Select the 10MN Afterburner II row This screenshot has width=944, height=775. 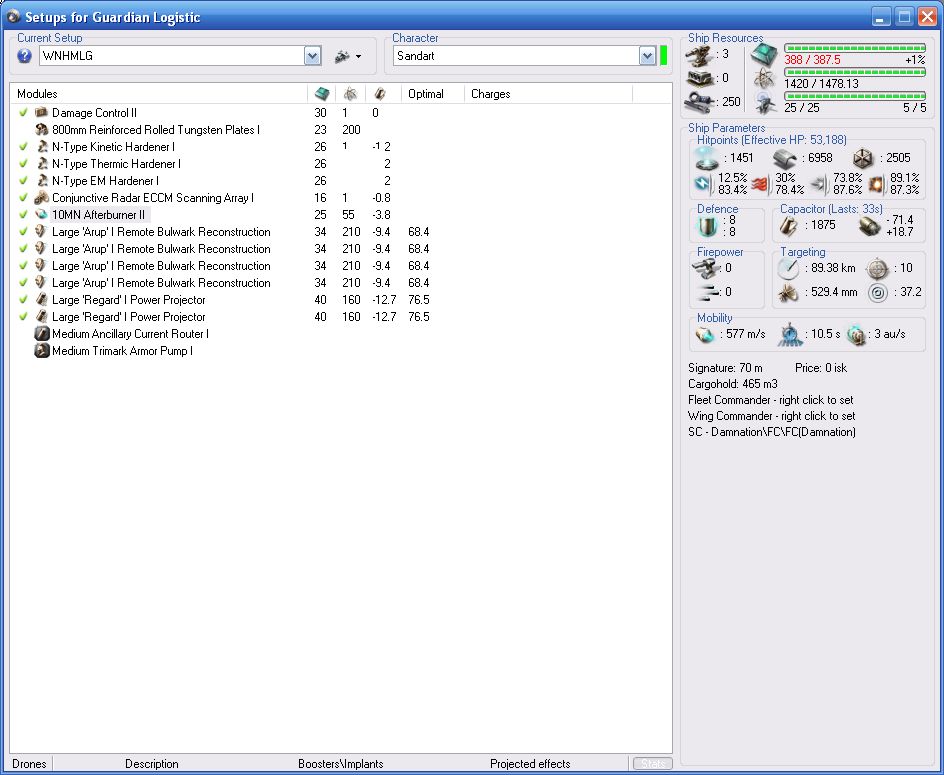pyautogui.click(x=340, y=214)
